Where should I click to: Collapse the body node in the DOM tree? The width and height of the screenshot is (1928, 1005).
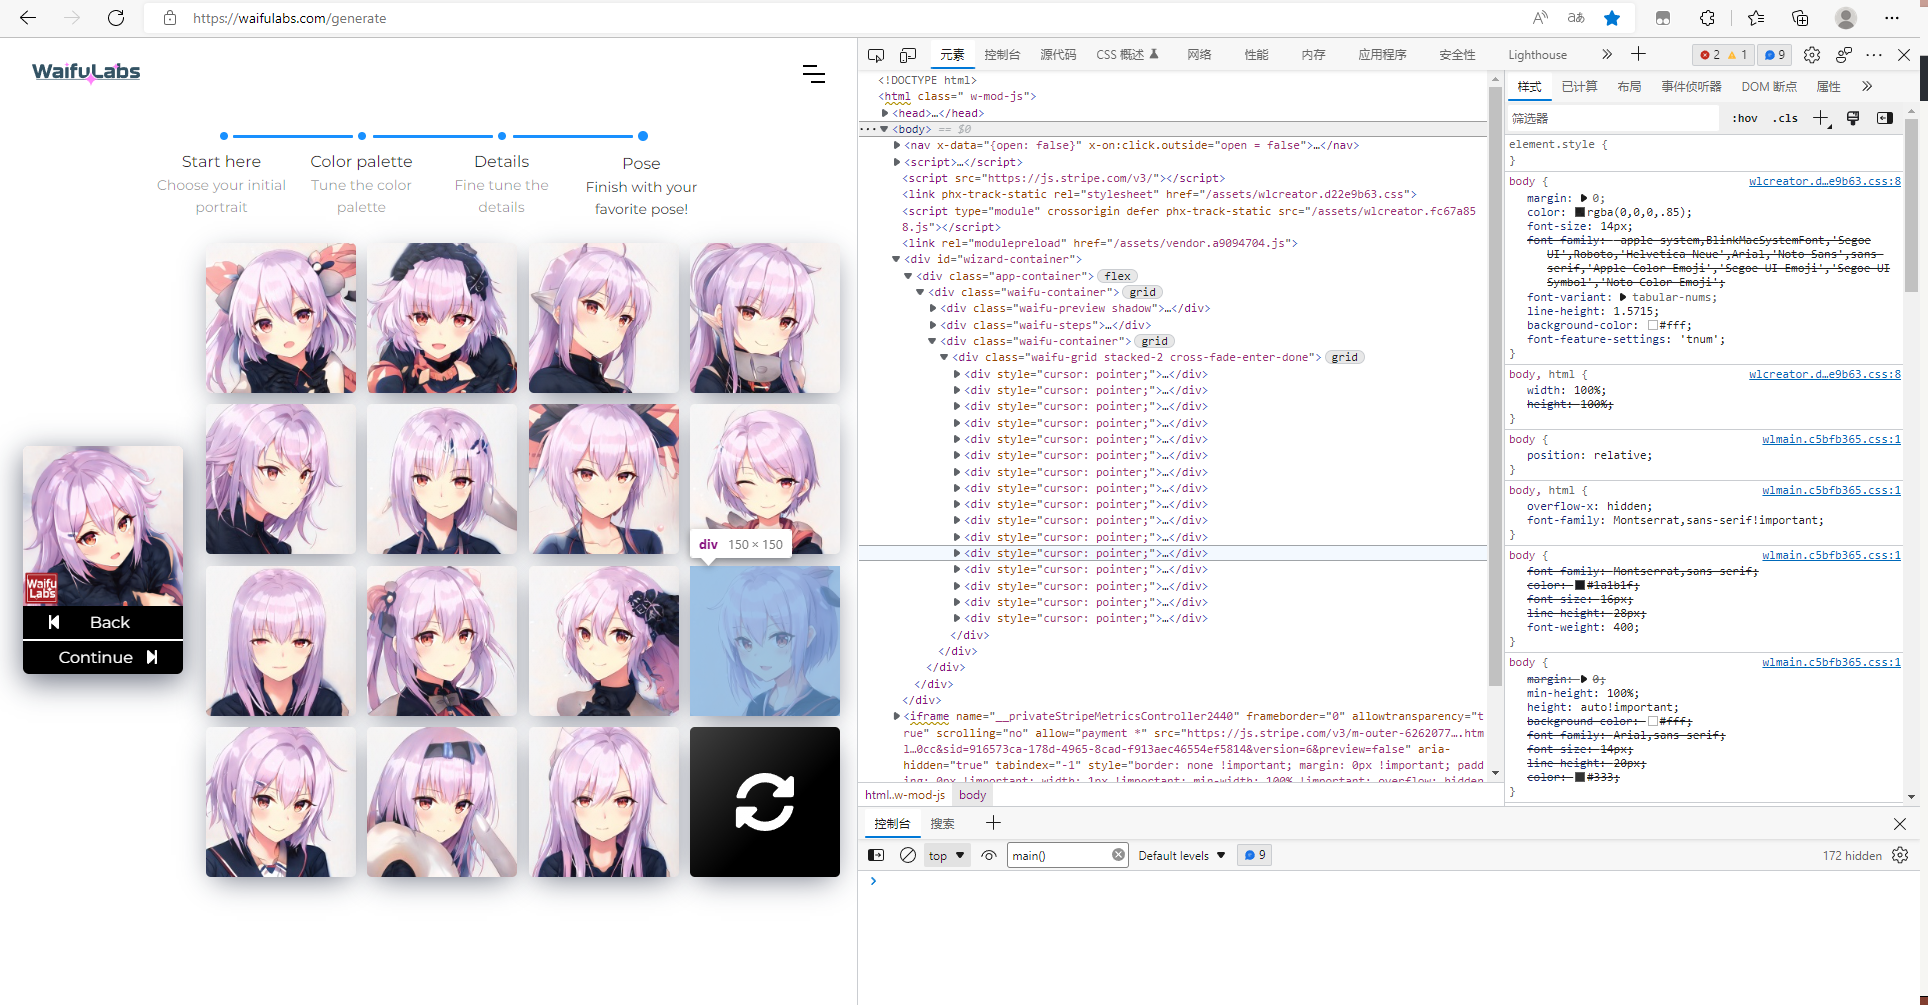[884, 129]
